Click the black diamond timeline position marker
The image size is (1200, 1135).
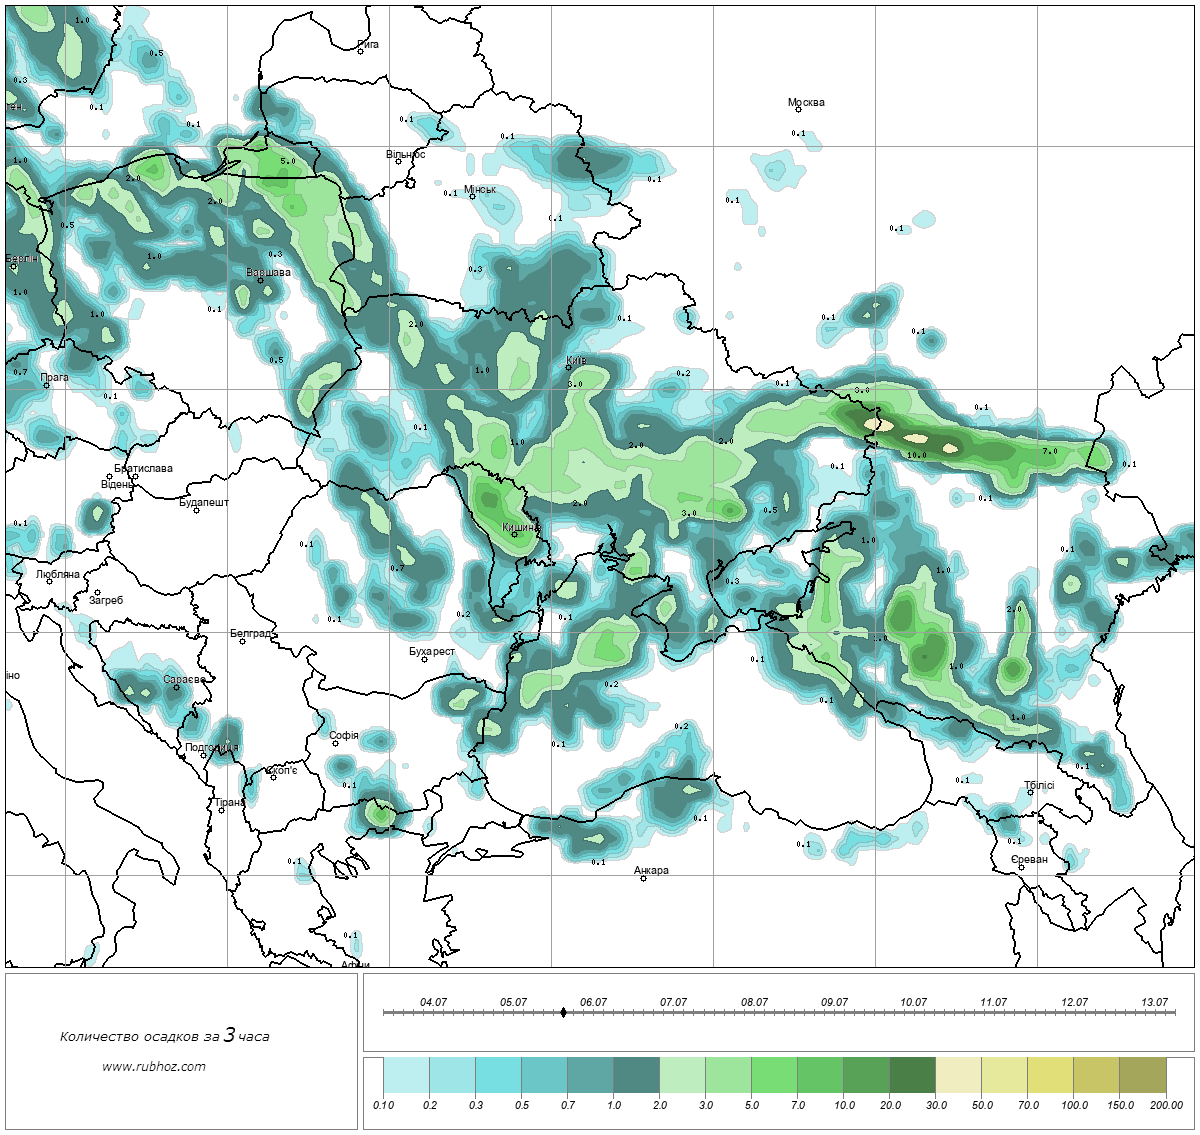coord(563,1012)
